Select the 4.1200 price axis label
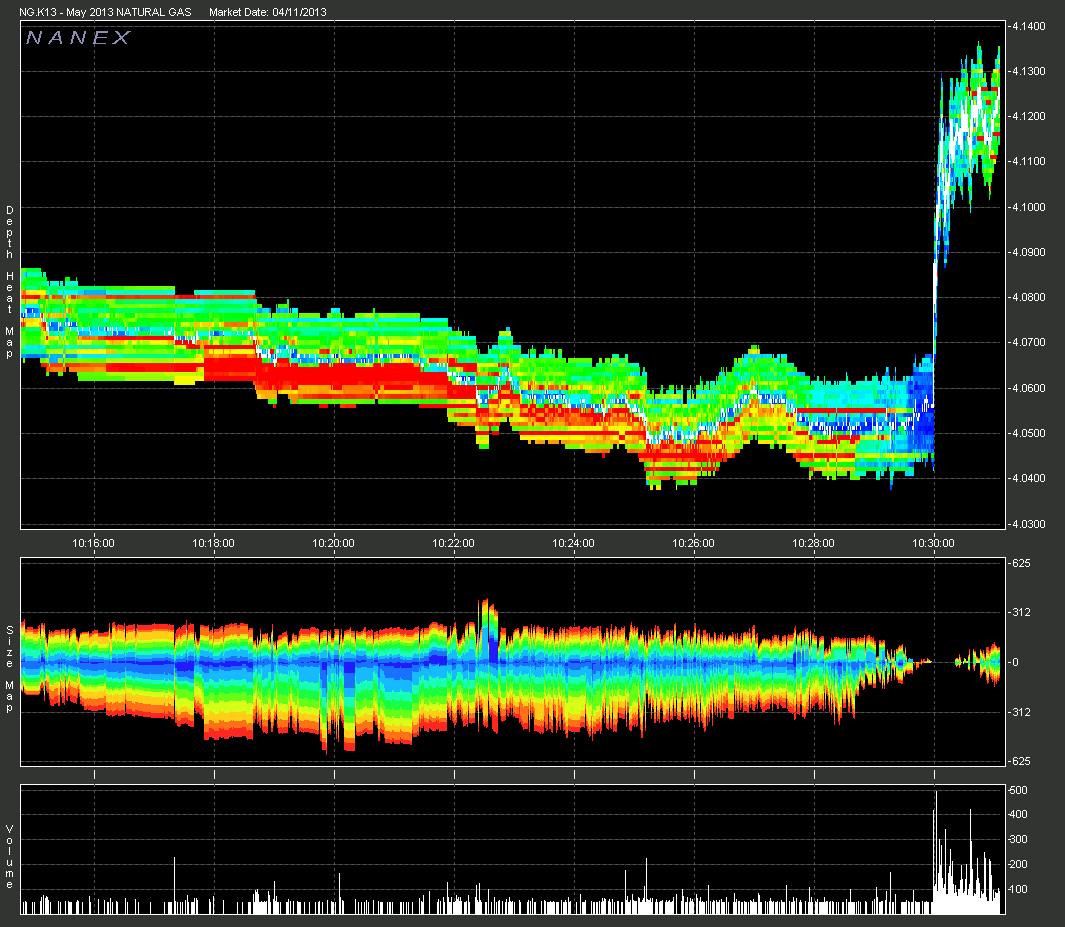The height and width of the screenshot is (927, 1065). coord(1028,116)
